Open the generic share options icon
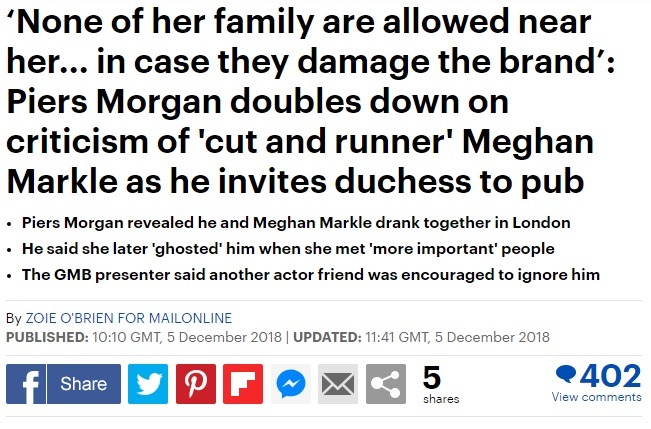This screenshot has height=429, width=651. 386,384
